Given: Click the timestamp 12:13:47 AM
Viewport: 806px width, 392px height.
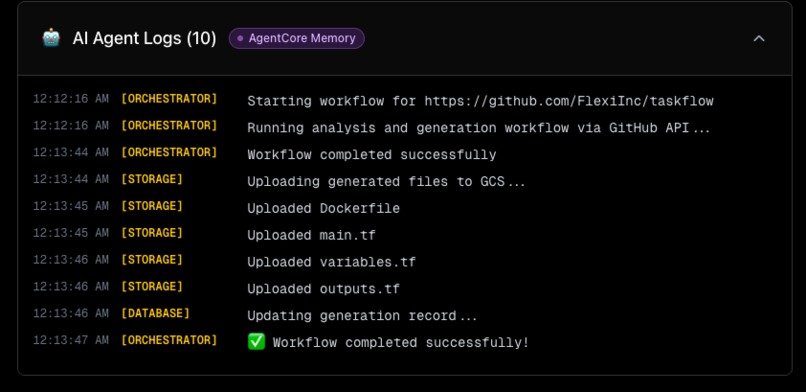Looking at the screenshot, I should (71, 340).
